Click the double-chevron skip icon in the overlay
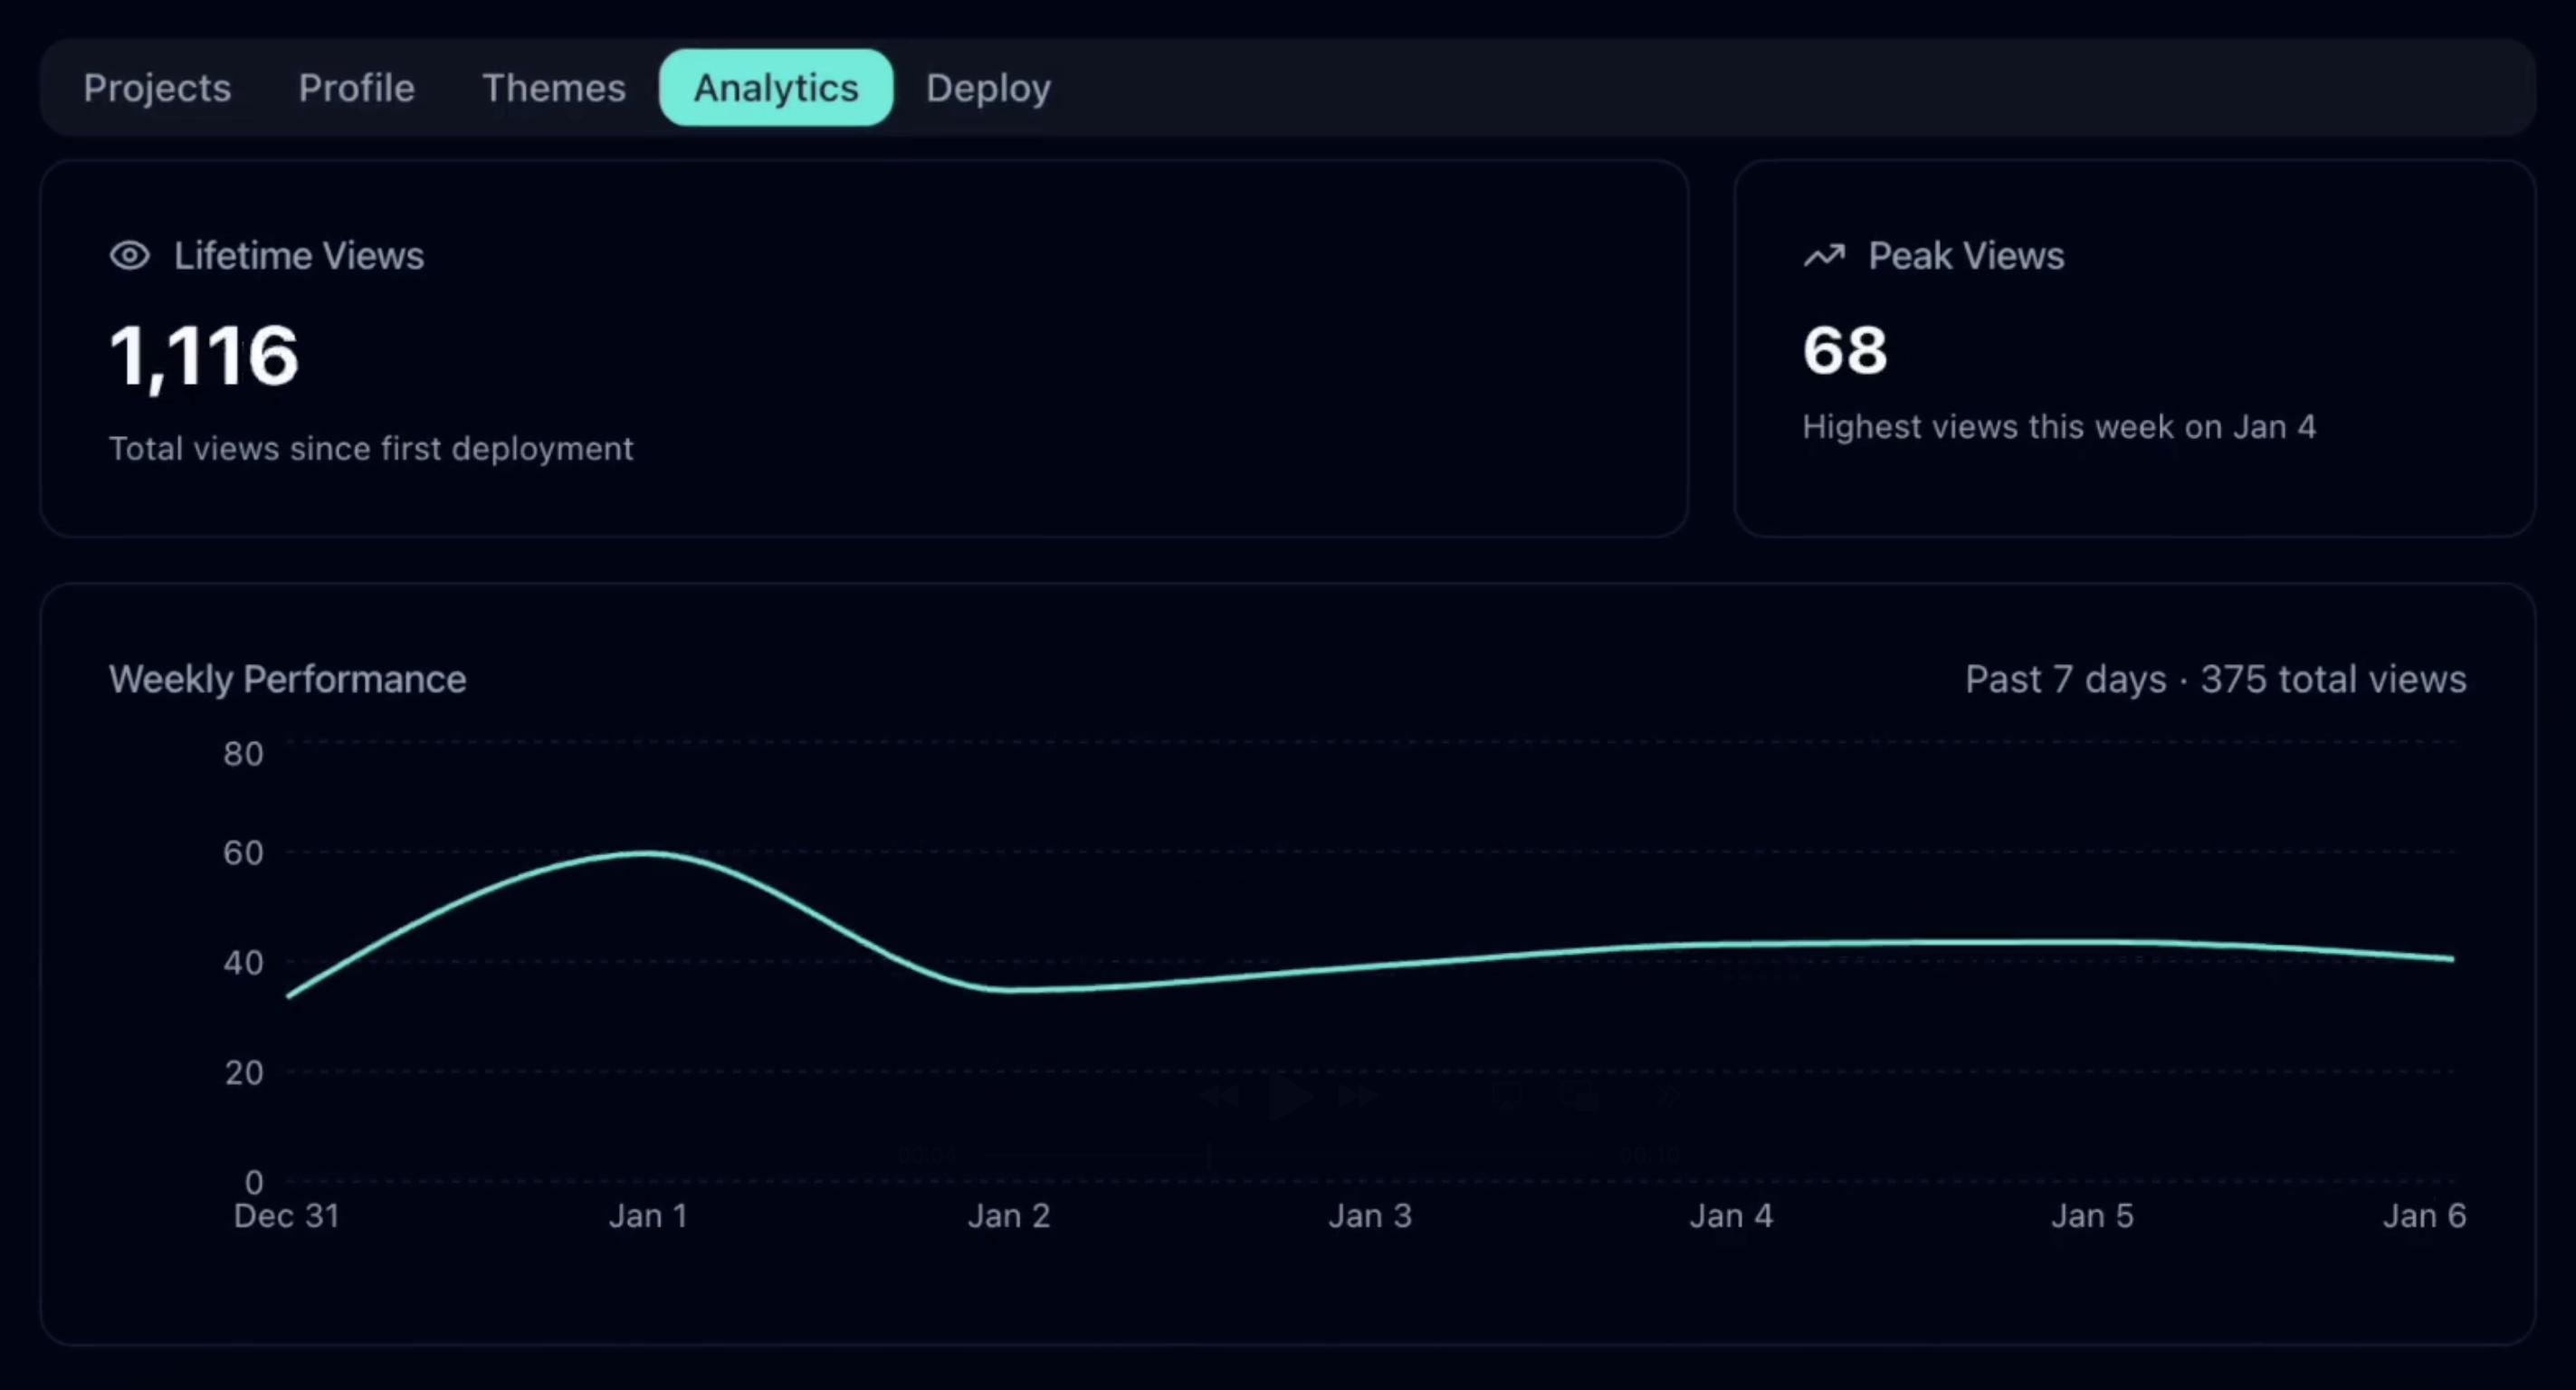The height and width of the screenshot is (1390, 2576). point(1660,1094)
